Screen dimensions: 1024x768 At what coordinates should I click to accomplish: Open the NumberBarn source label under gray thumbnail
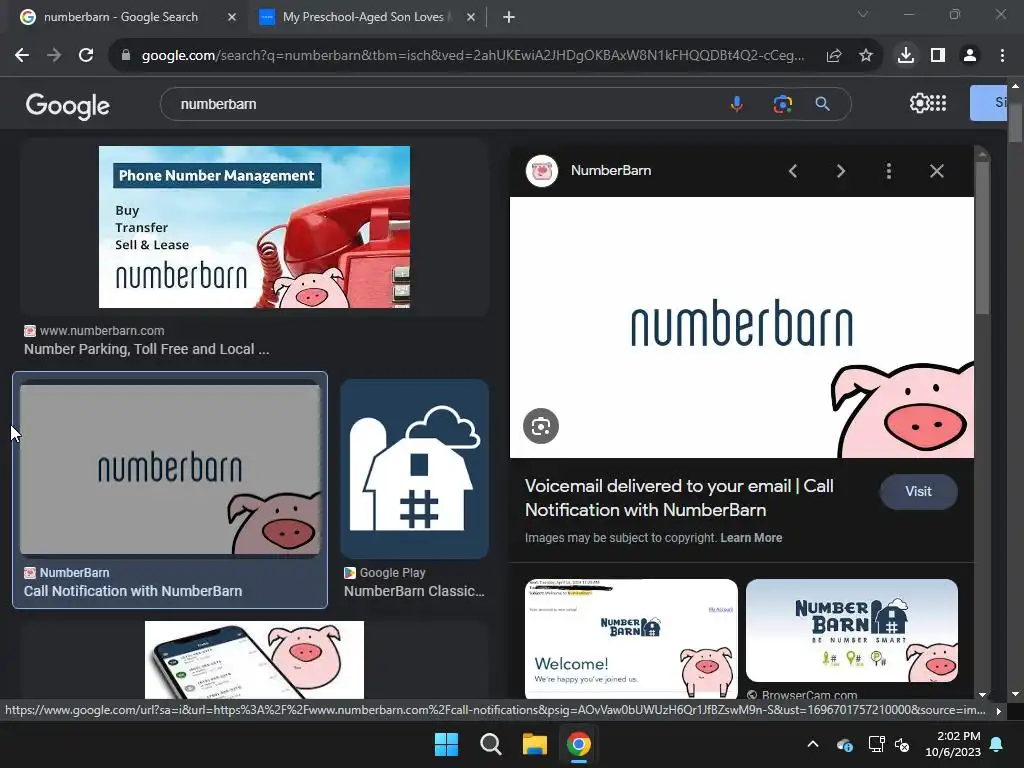[x=74, y=573]
